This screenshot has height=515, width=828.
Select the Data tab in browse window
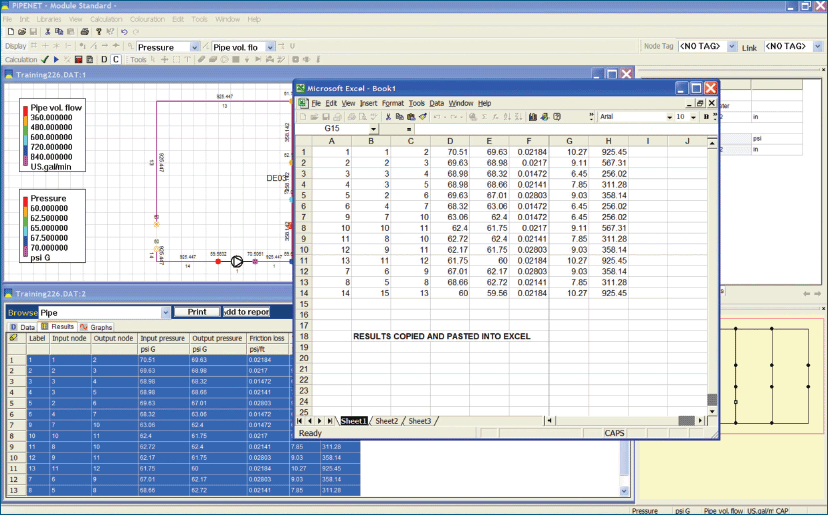tap(22, 327)
